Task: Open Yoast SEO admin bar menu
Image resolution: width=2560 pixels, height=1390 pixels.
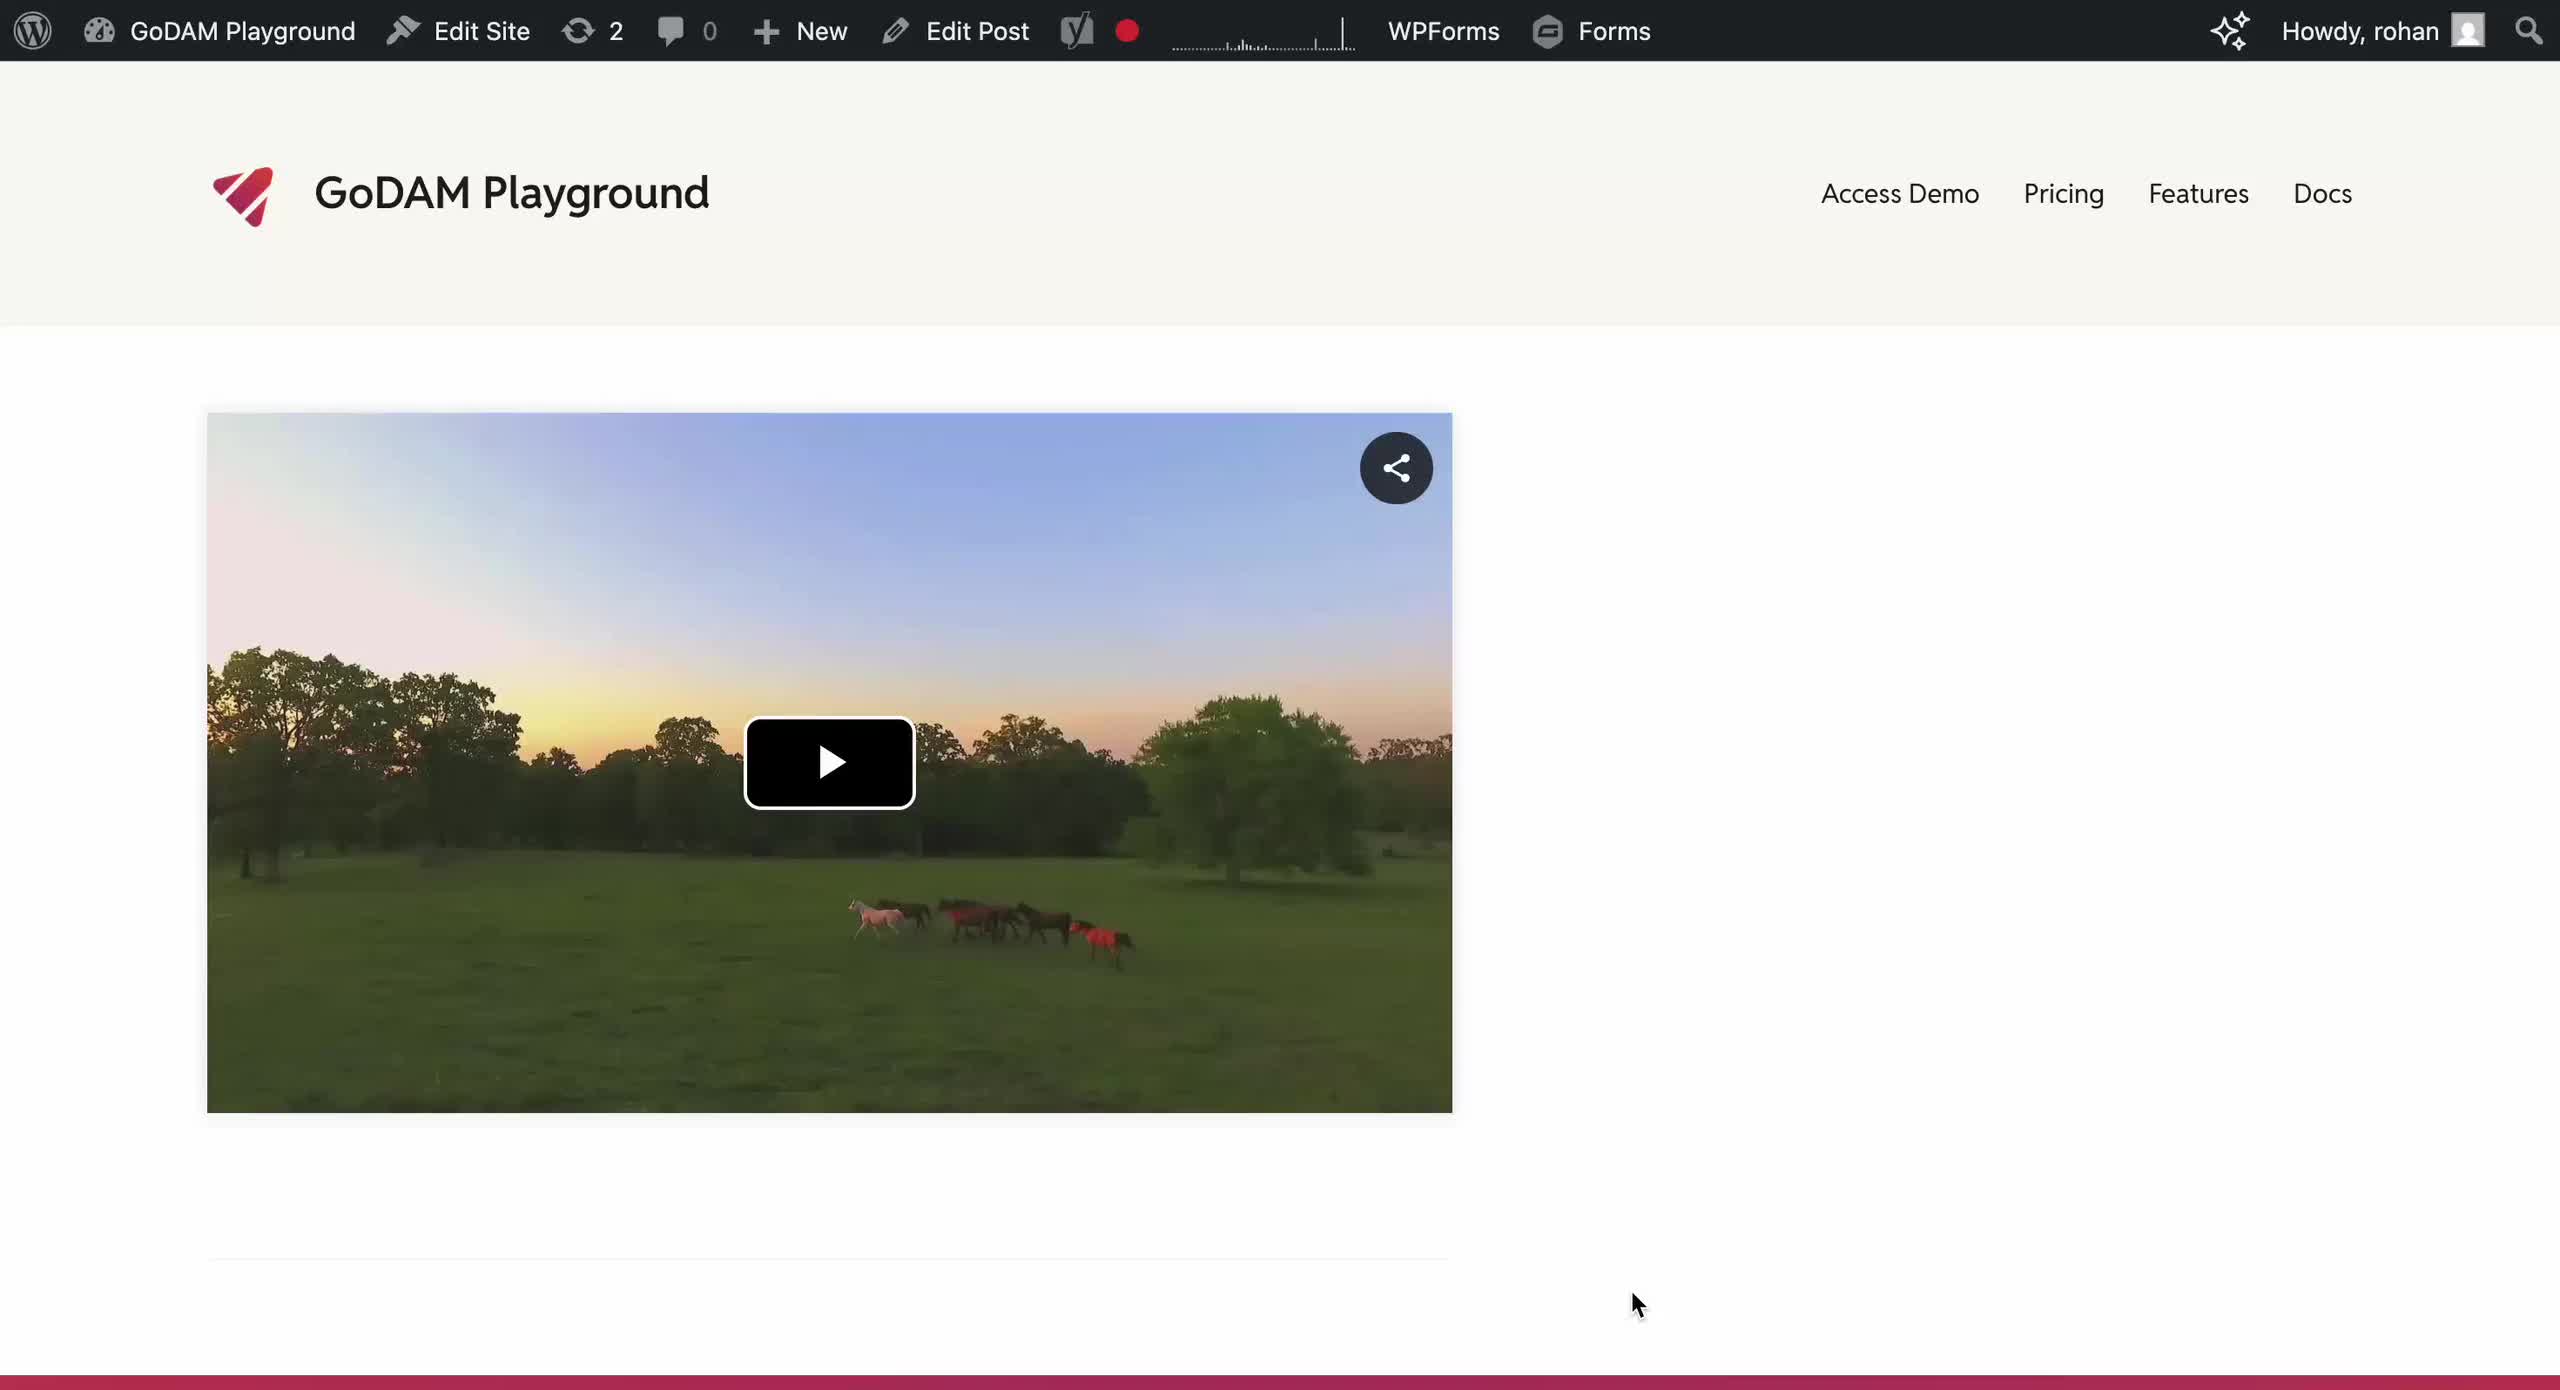Action: click(x=1075, y=31)
